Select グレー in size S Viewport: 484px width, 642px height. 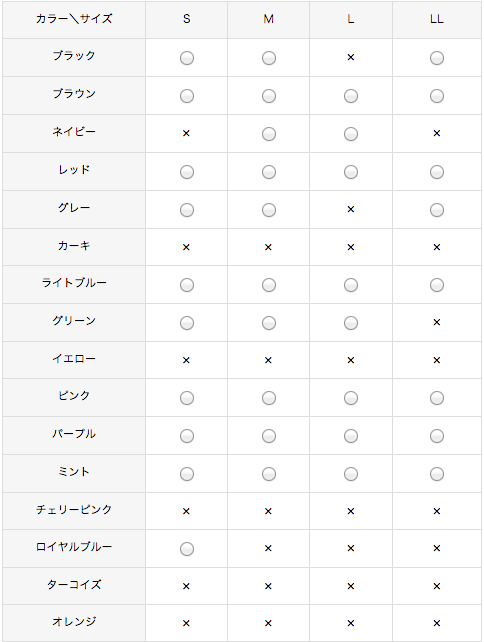click(x=187, y=210)
